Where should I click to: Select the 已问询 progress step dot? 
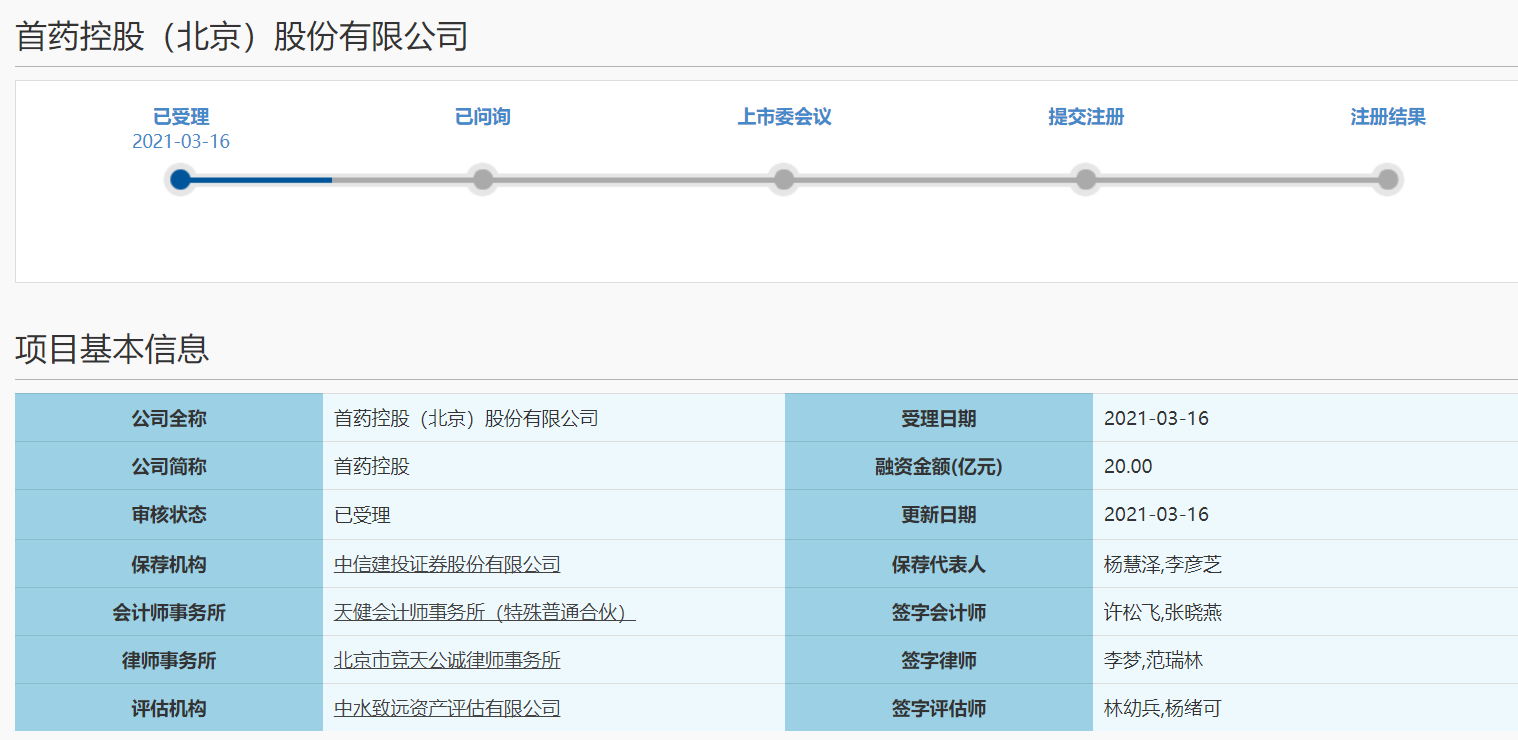483,179
